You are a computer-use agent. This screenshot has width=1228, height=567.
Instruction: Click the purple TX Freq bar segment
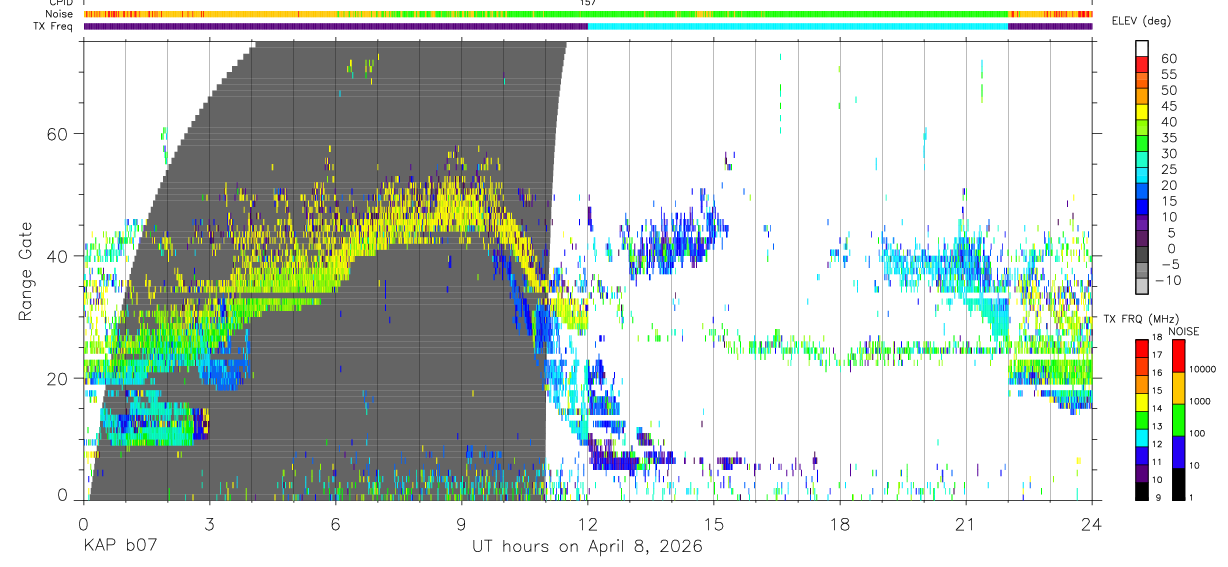[336, 26]
